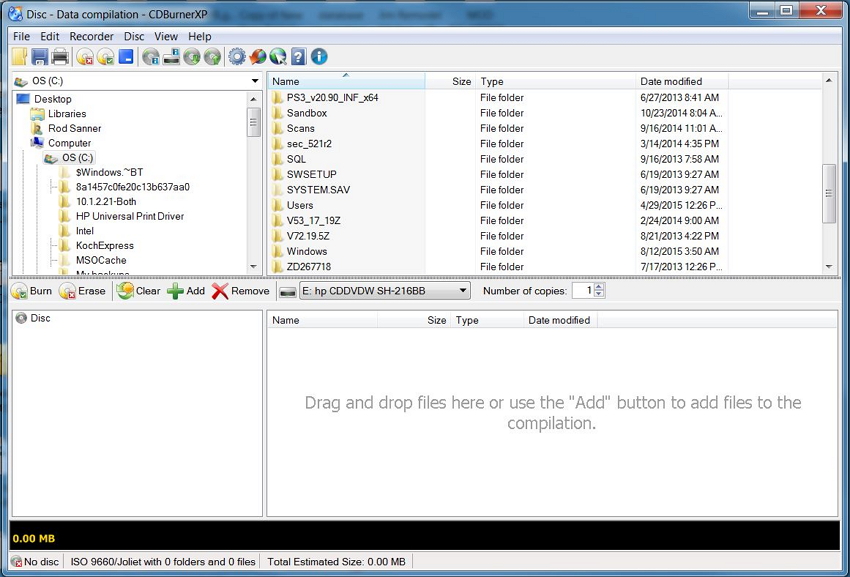Select Computer in the folder tree
The height and width of the screenshot is (577, 850).
point(69,143)
